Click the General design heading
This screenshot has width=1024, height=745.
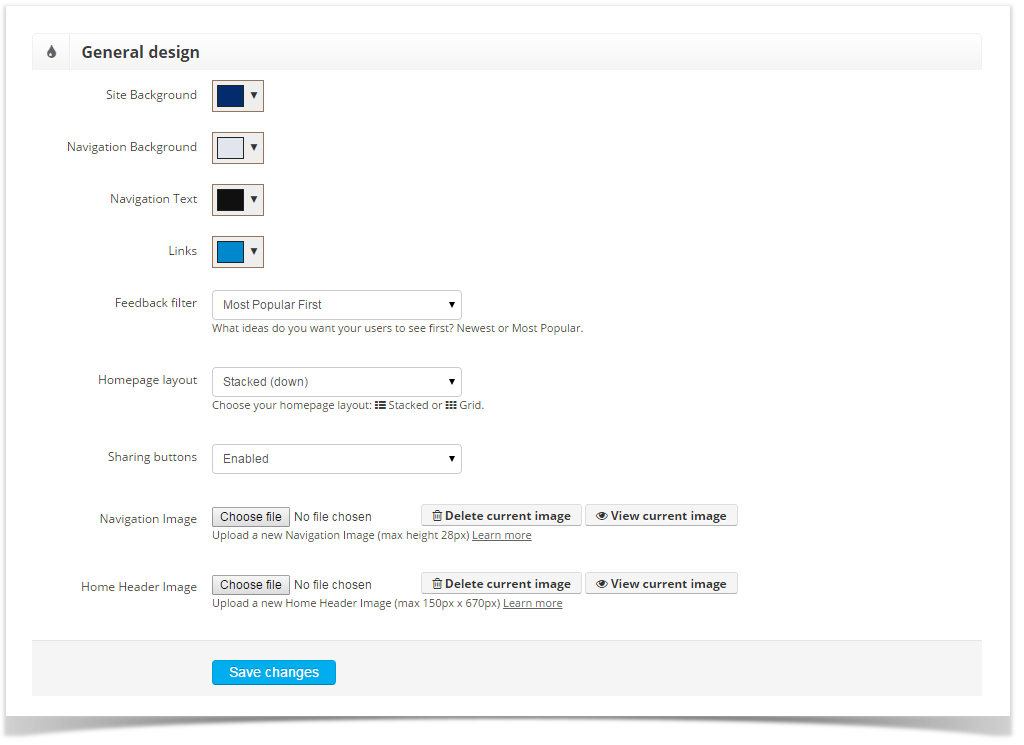tap(140, 52)
